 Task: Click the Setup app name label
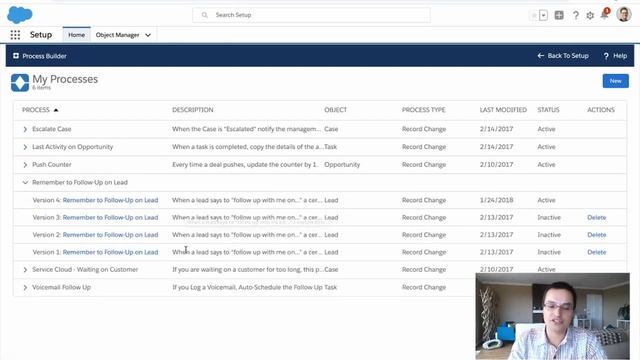coord(41,35)
